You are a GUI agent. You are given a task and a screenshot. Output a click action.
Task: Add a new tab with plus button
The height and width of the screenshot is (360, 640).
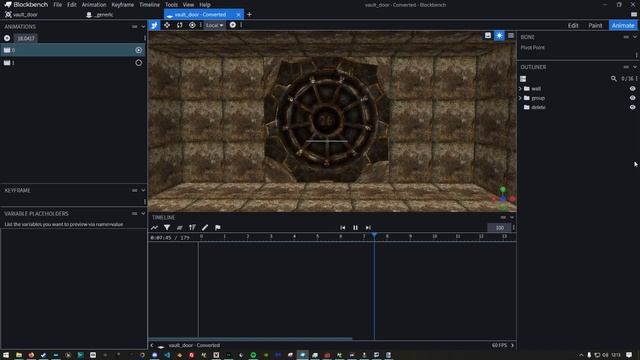[x=249, y=15]
